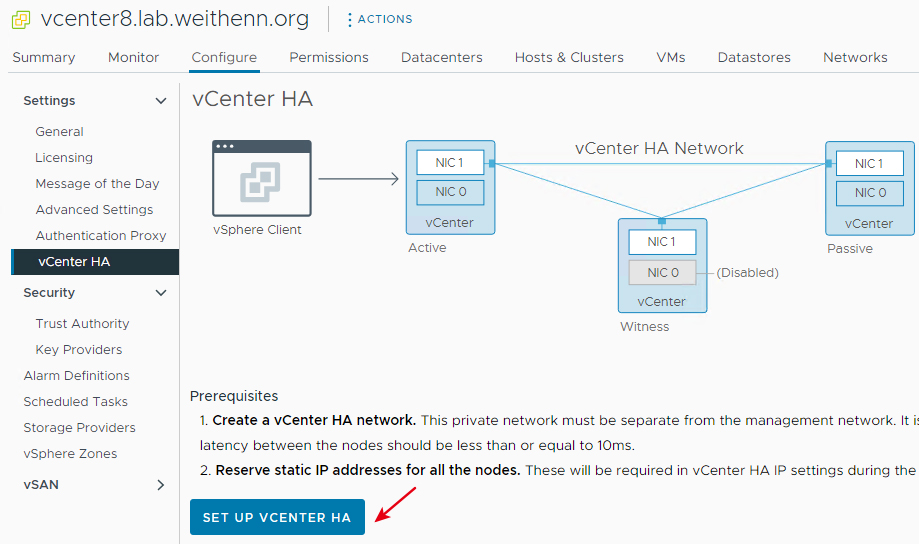Click the vcenter8.lab.weithenn.org title
This screenshot has height=544, width=919.
175,19
